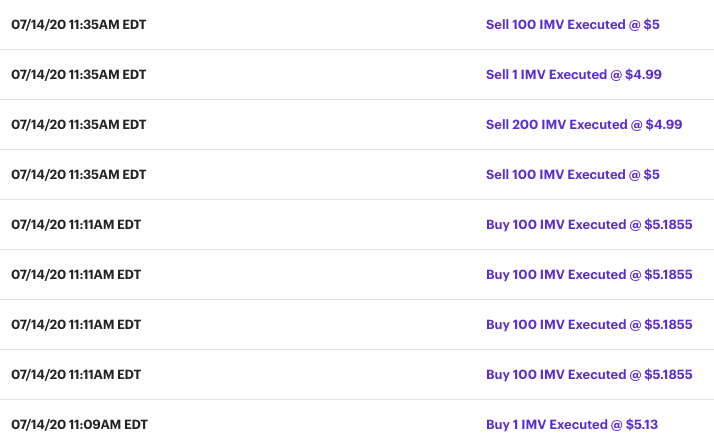Open Sell 200 IMV Executed @ $4.99 order
Viewport: 714px width, 442px height.
click(x=583, y=124)
